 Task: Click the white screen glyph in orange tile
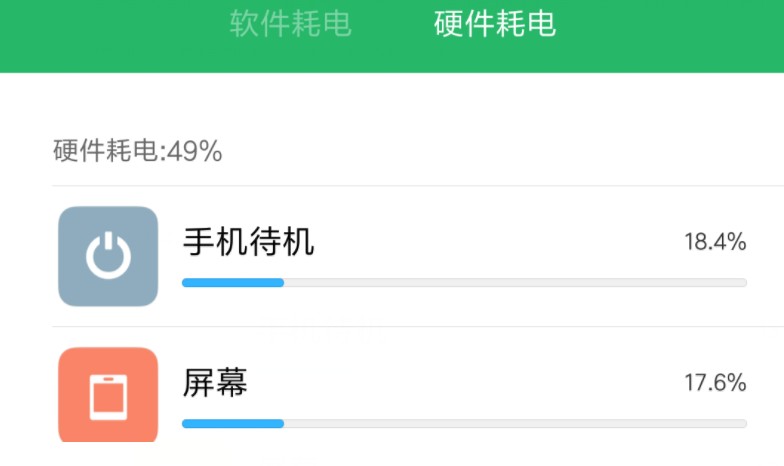pyautogui.click(x=108, y=397)
